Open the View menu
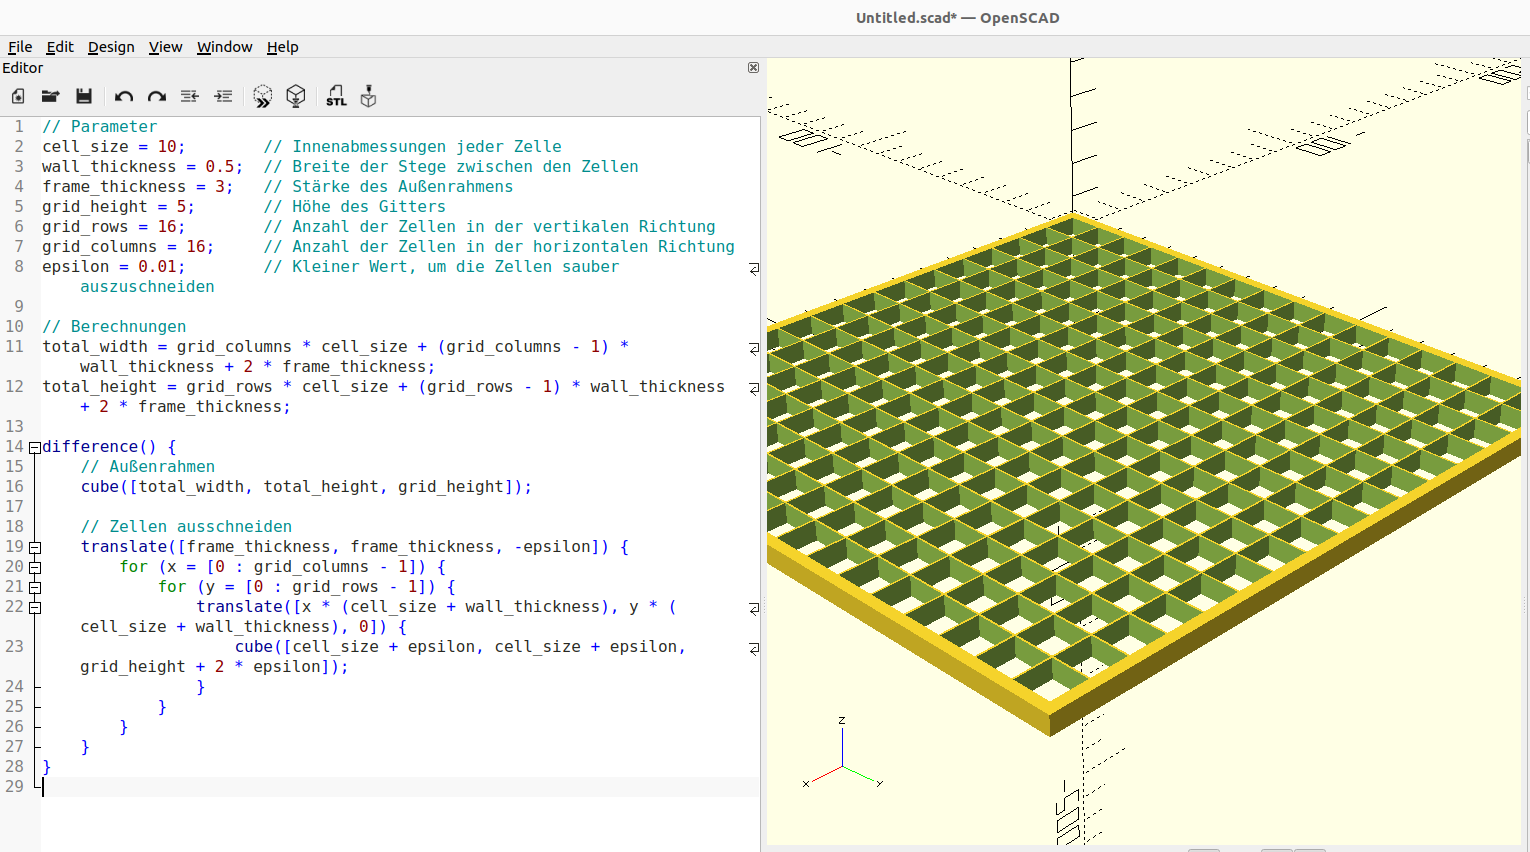This screenshot has height=852, width=1530. (165, 47)
